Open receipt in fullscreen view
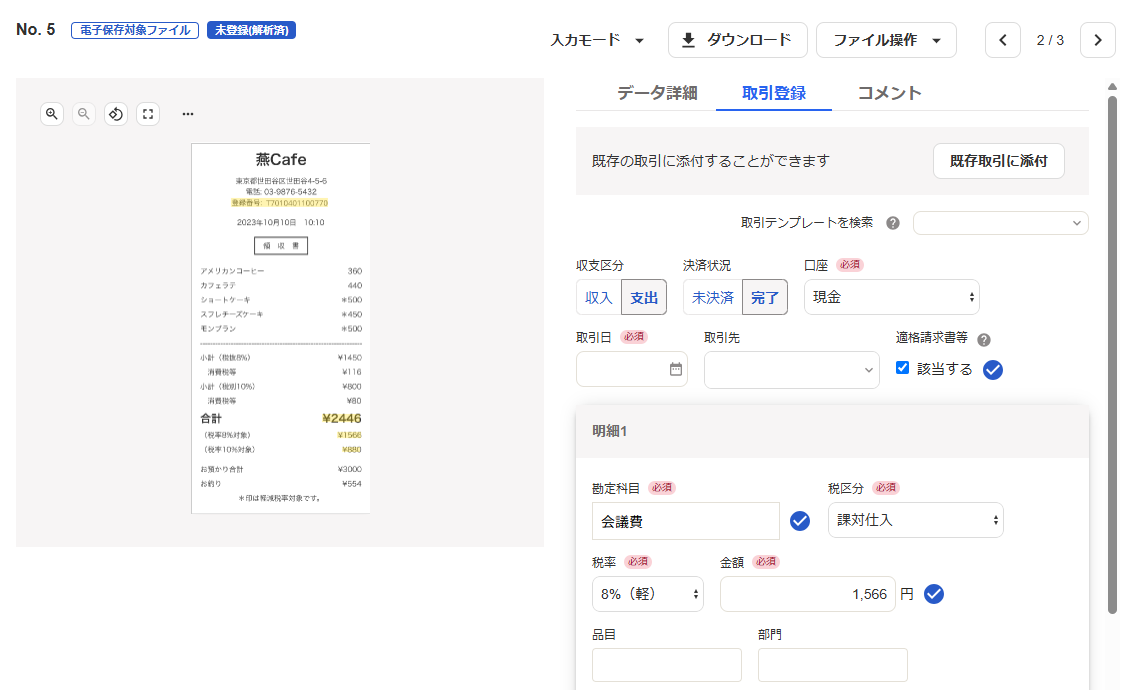The width and height of the screenshot is (1127, 690). (x=148, y=114)
